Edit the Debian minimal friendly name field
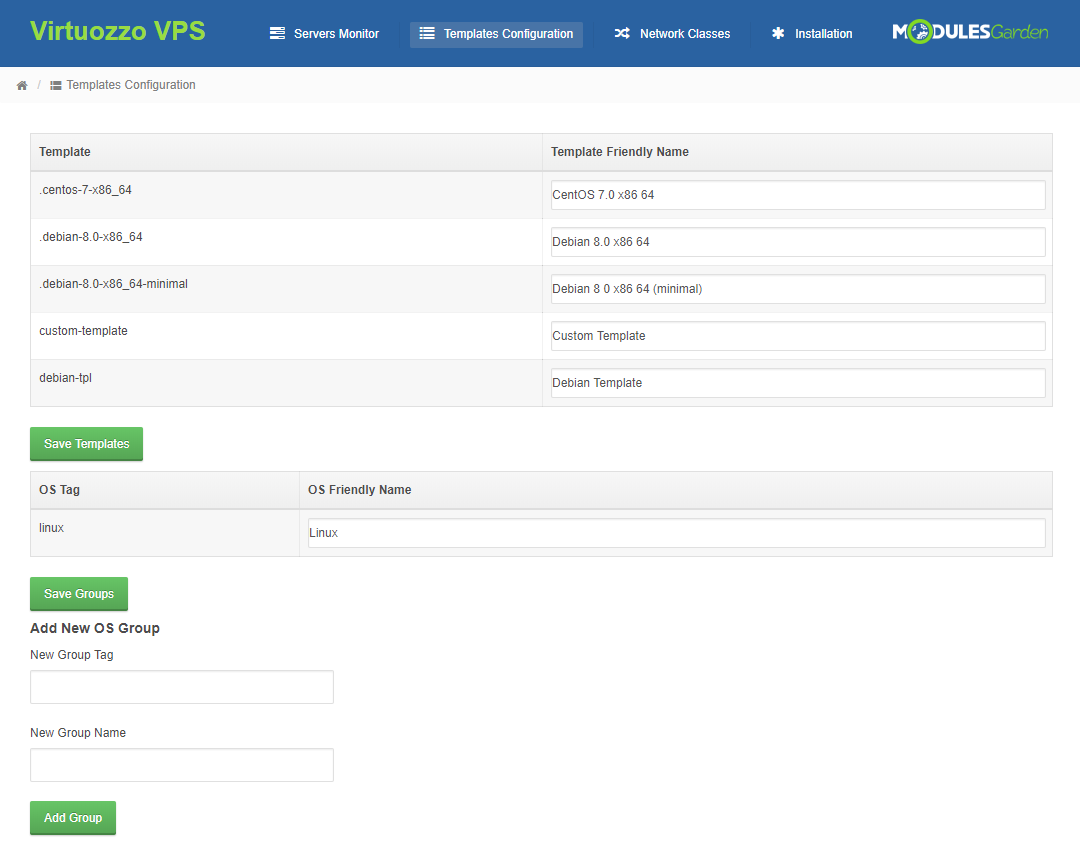Viewport: 1080px width, 861px height. 798,289
